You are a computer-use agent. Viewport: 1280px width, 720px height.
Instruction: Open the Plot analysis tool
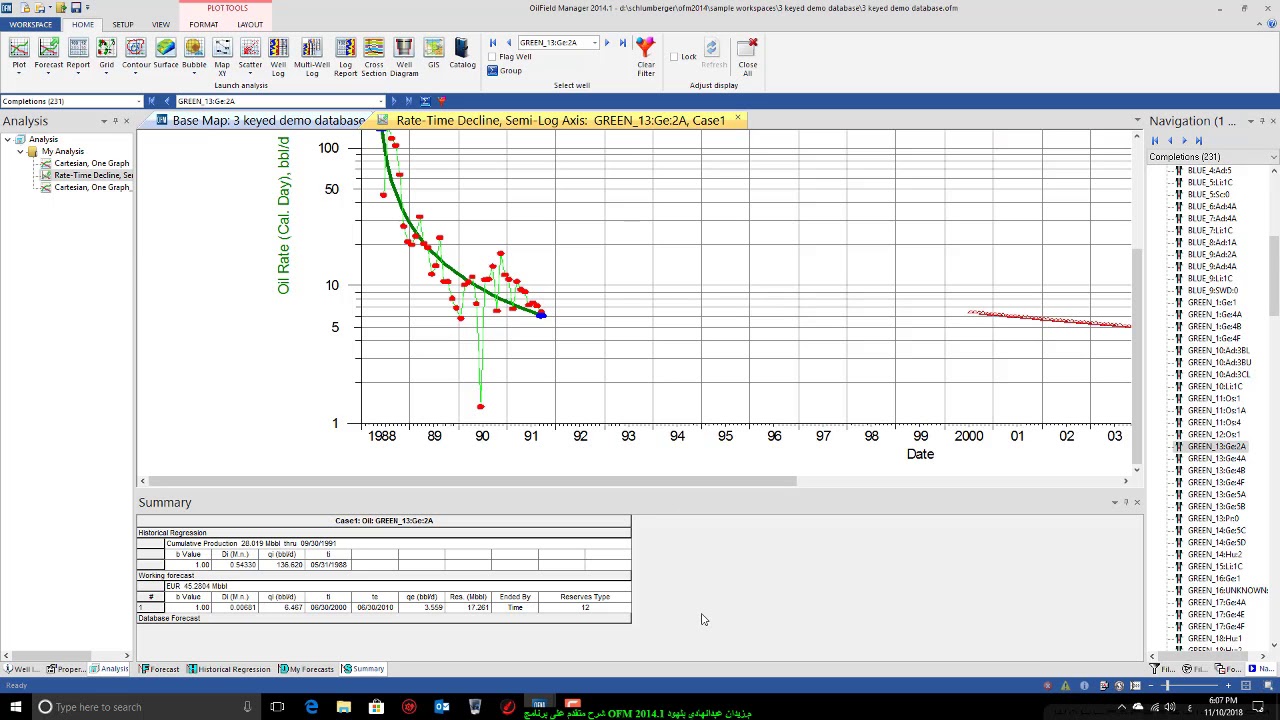coord(19,54)
